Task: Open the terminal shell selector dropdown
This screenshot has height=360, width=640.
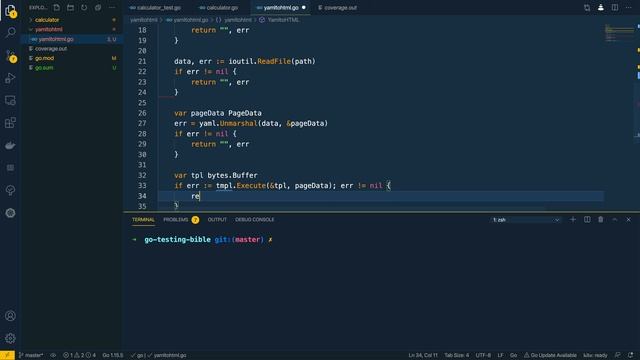Action: (x=526, y=220)
